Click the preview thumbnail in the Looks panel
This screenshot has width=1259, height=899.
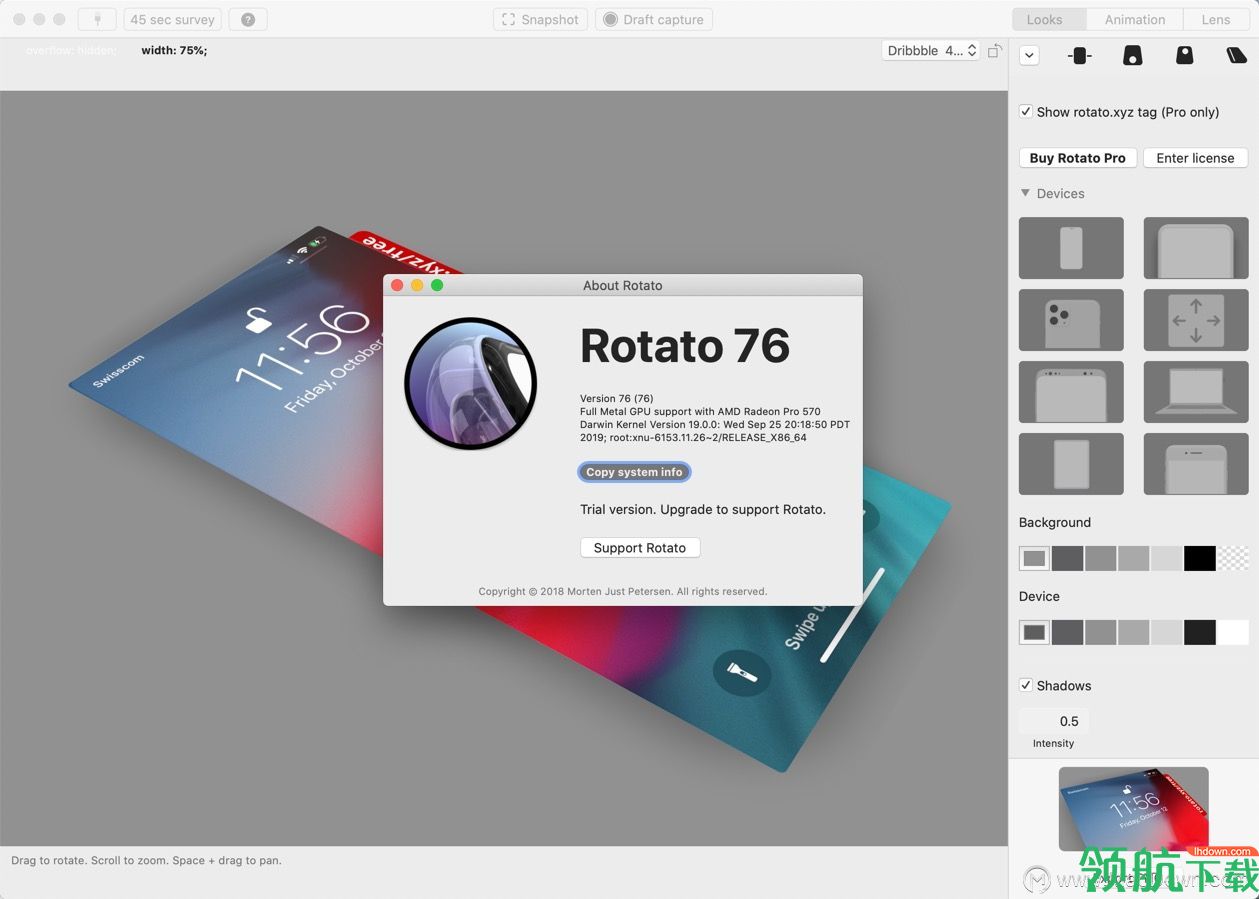click(x=1133, y=809)
